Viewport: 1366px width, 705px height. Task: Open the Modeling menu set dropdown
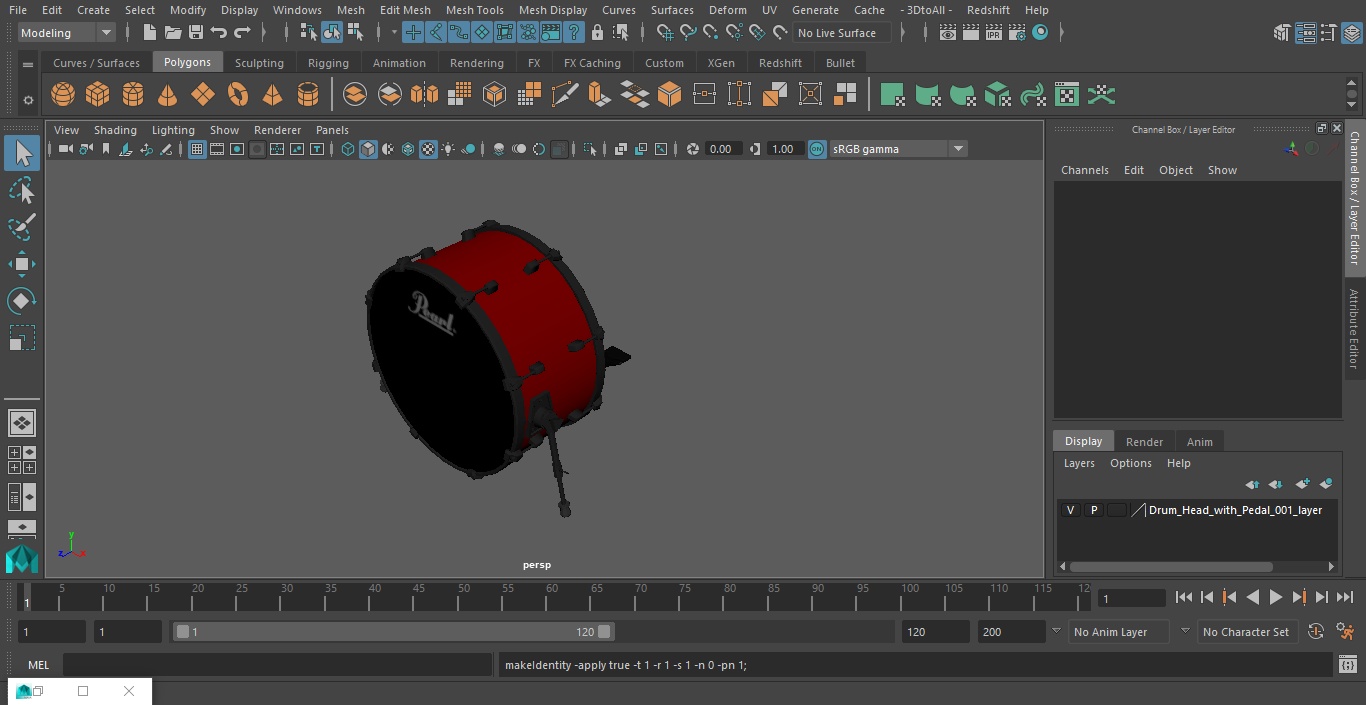67,33
